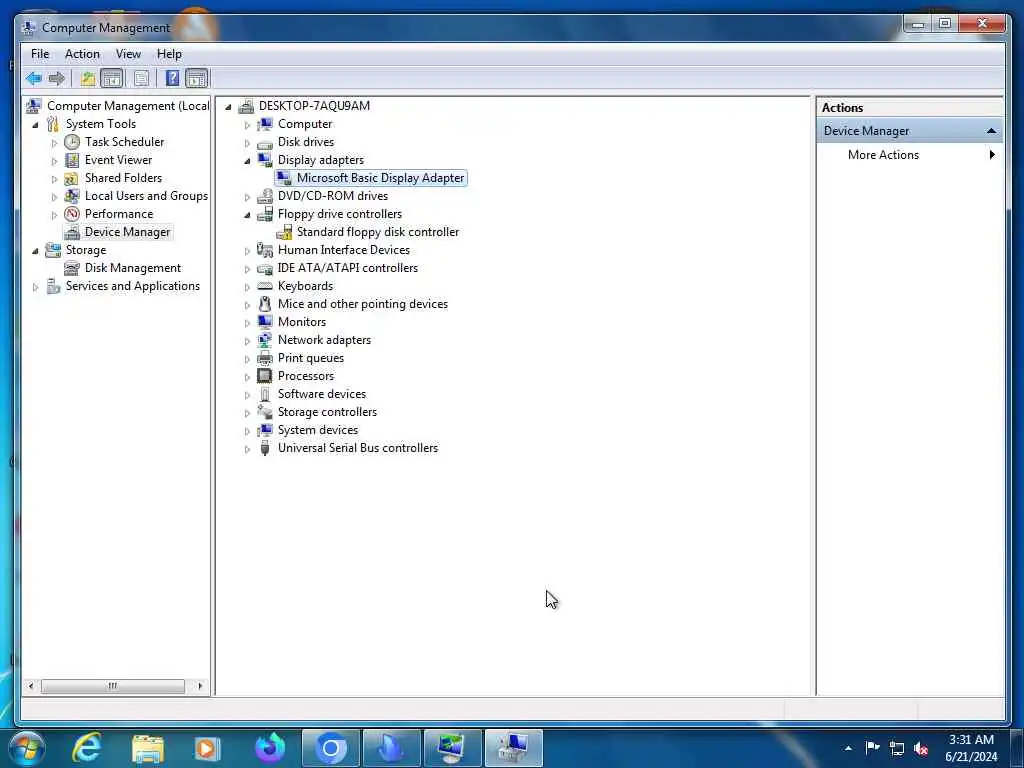Click the Disk Management icon
This screenshot has width=1024, height=768.
pos(72,268)
